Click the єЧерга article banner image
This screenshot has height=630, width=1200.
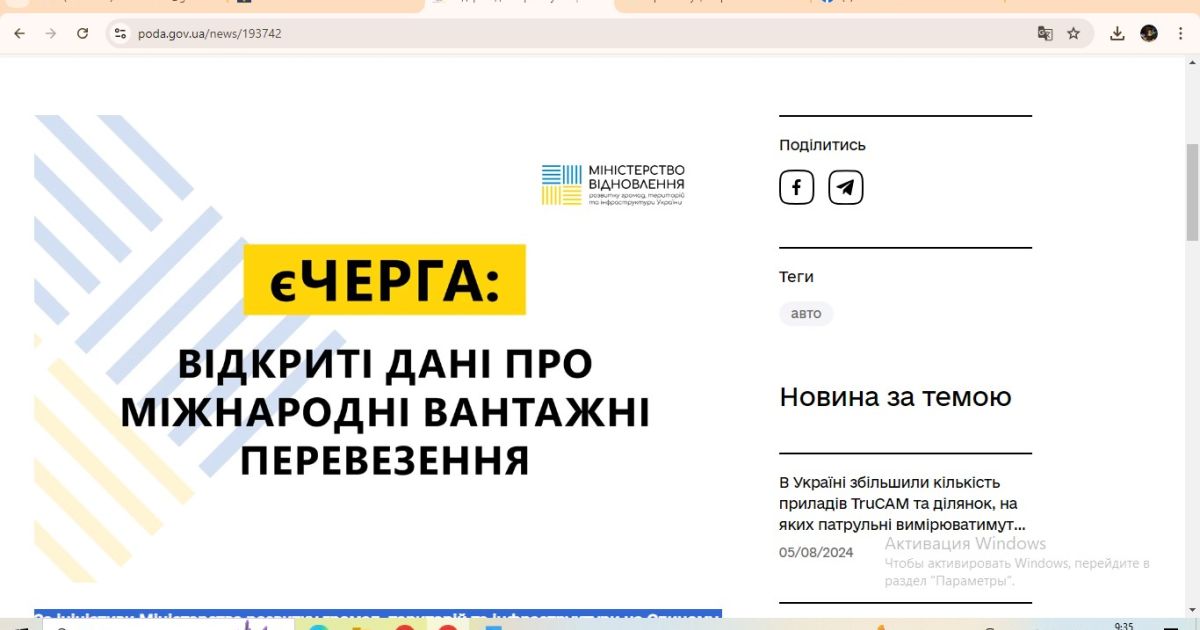coord(377,348)
